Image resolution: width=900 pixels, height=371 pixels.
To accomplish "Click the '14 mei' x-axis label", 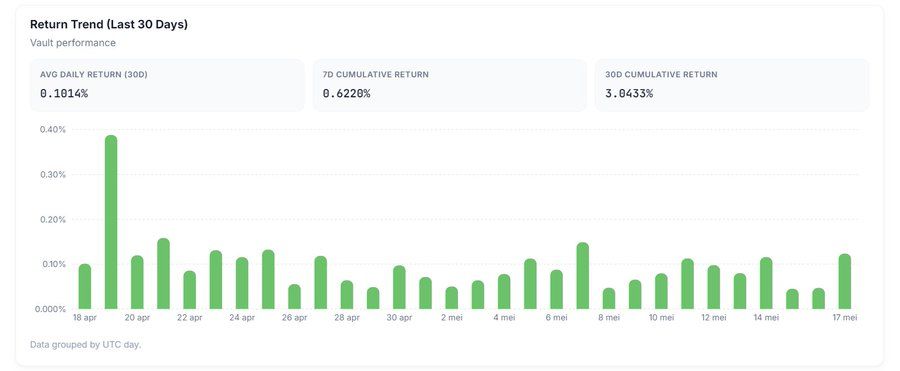I will [x=766, y=317].
